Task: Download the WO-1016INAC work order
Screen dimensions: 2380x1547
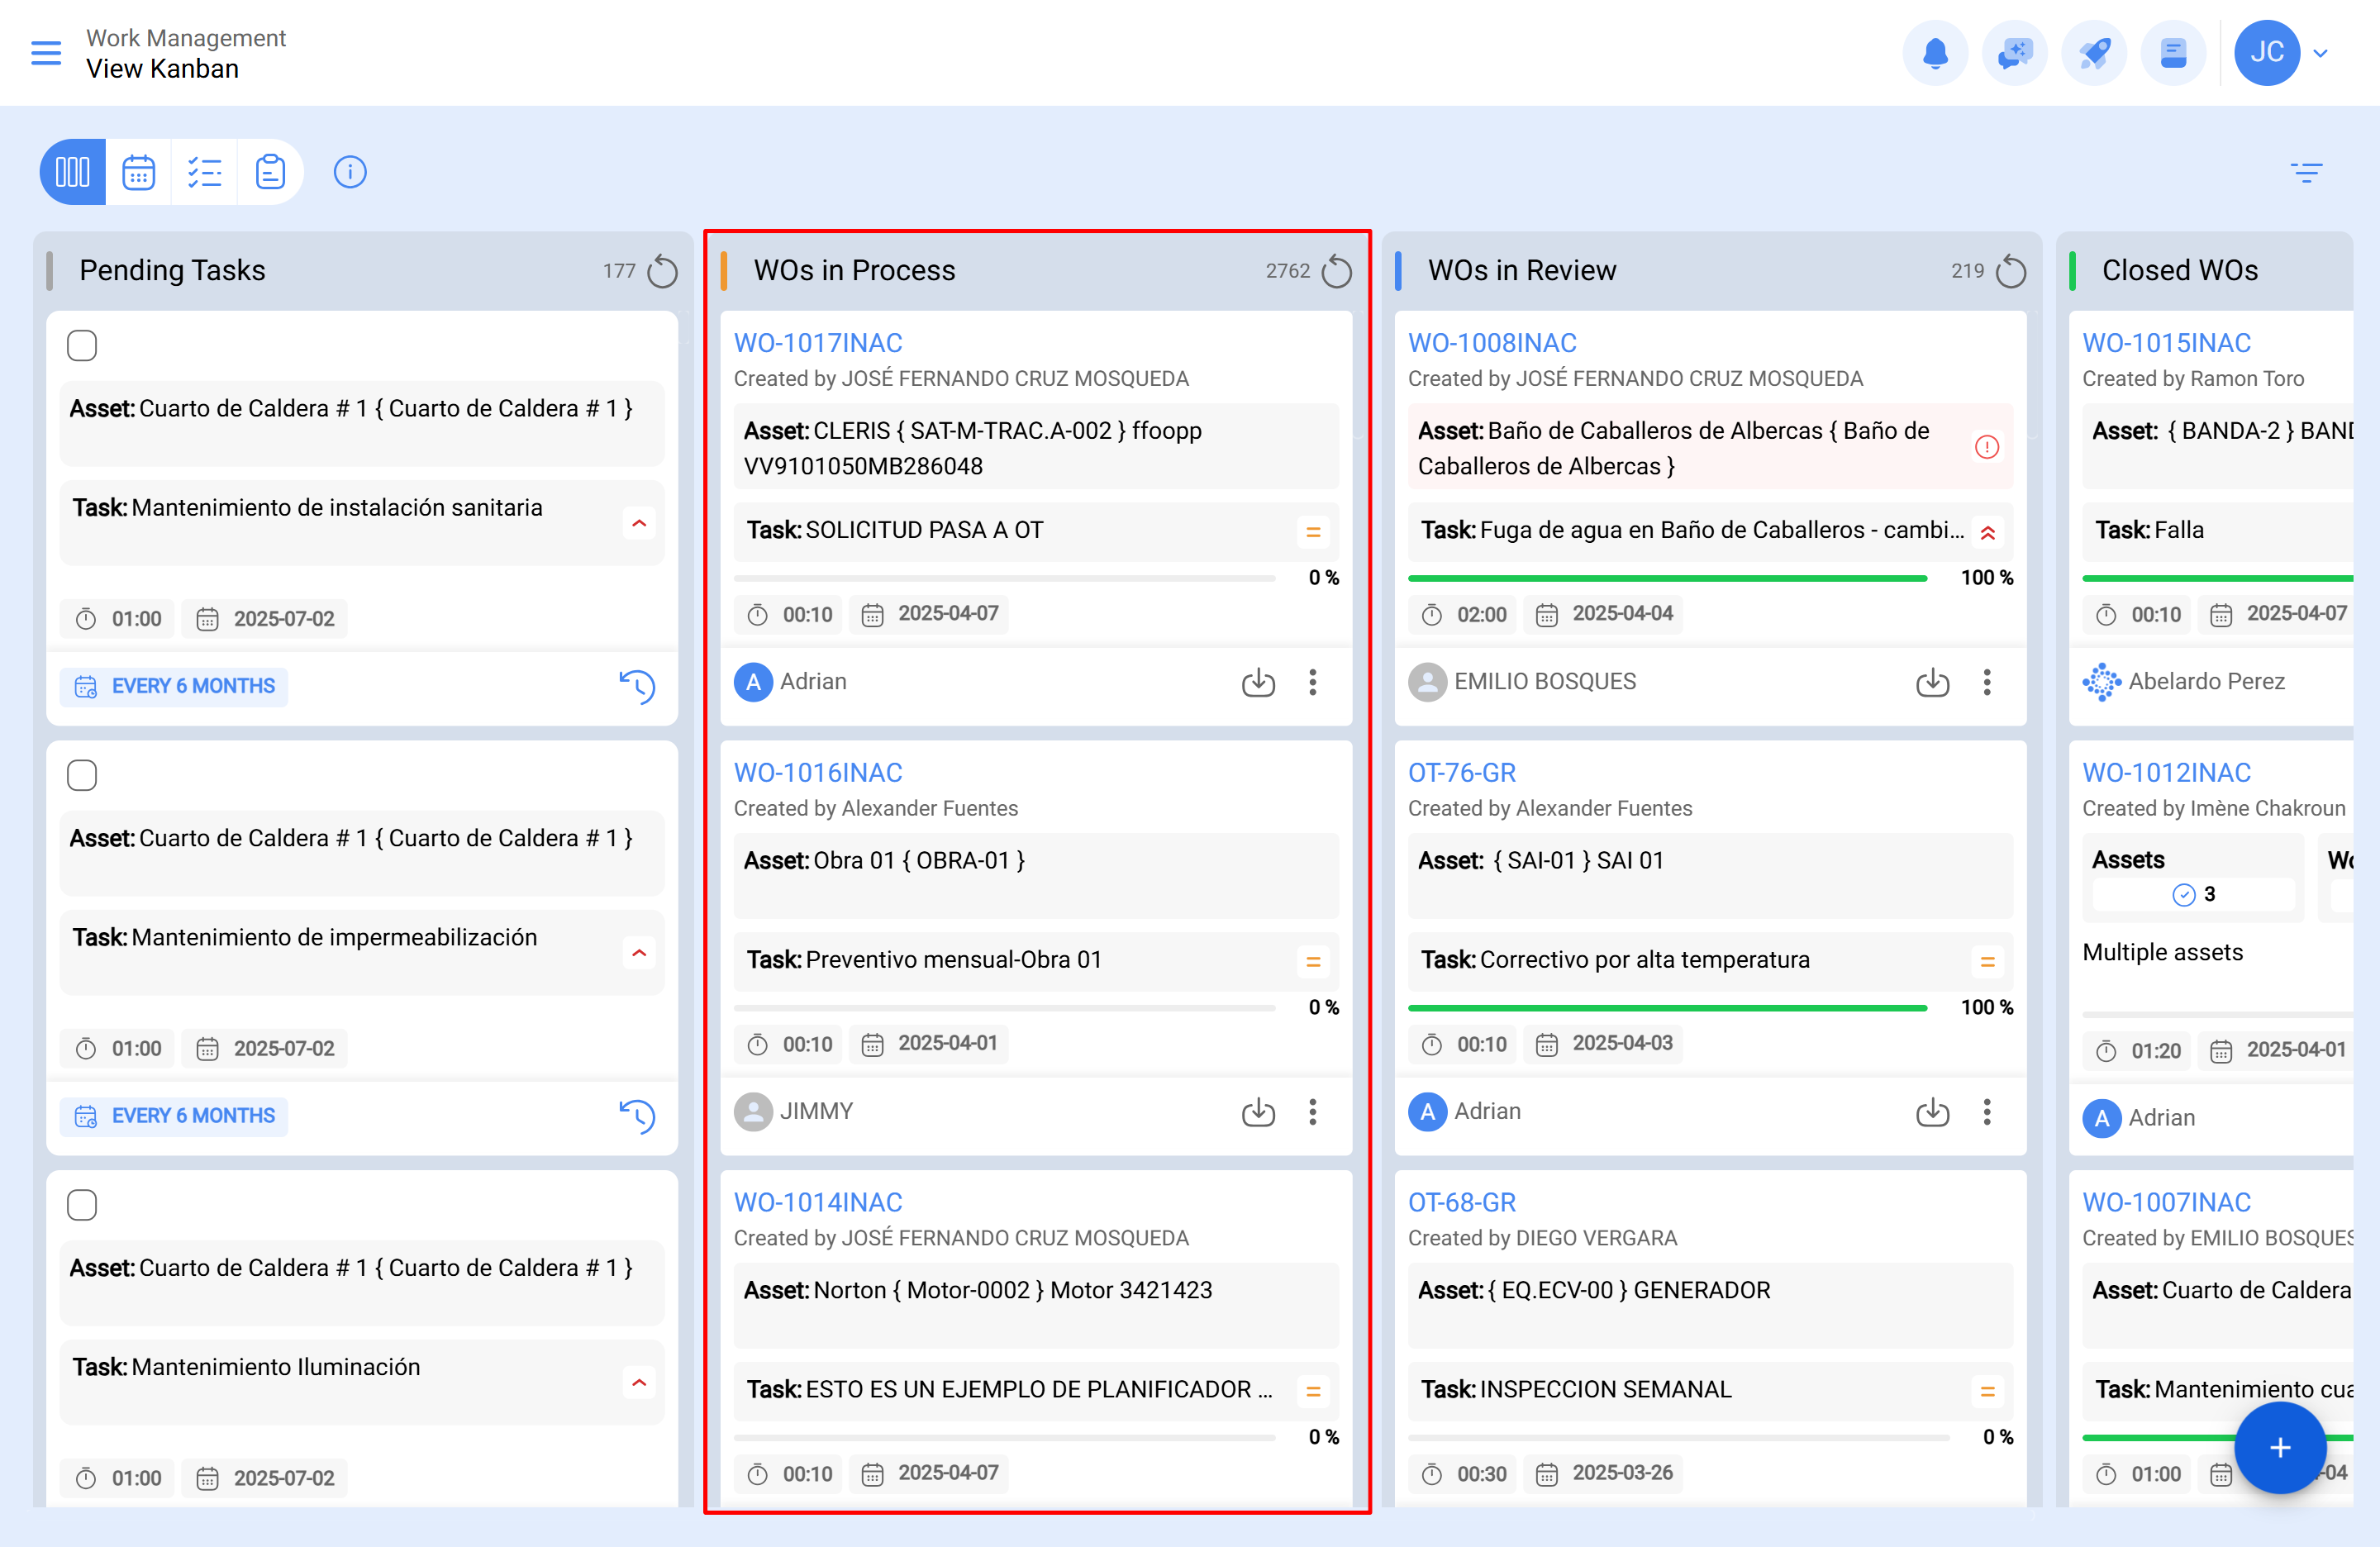Action: [1258, 1112]
